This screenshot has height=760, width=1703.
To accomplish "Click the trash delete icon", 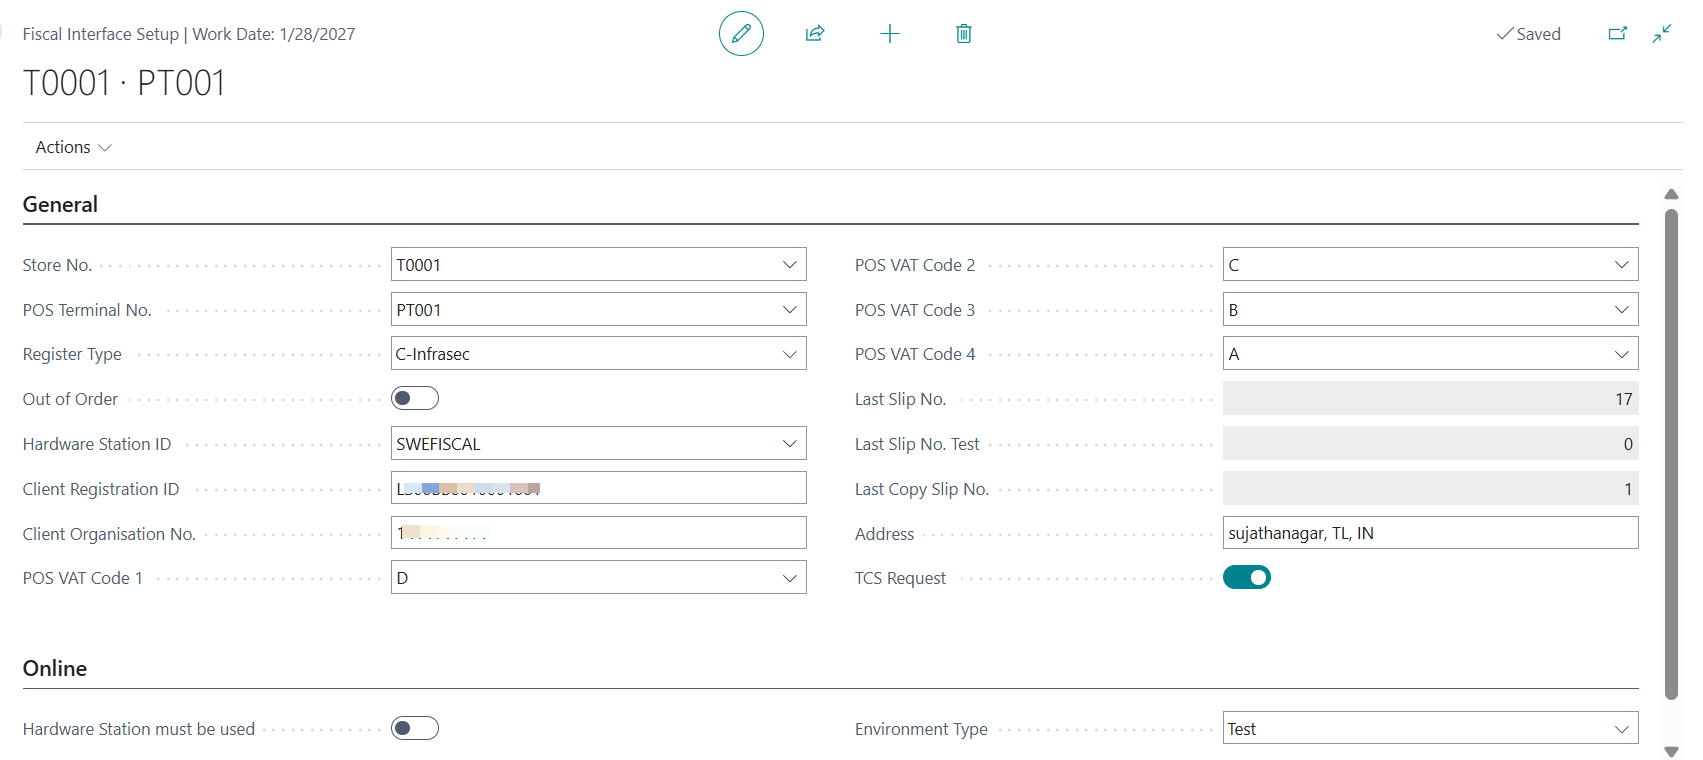I will click(964, 34).
